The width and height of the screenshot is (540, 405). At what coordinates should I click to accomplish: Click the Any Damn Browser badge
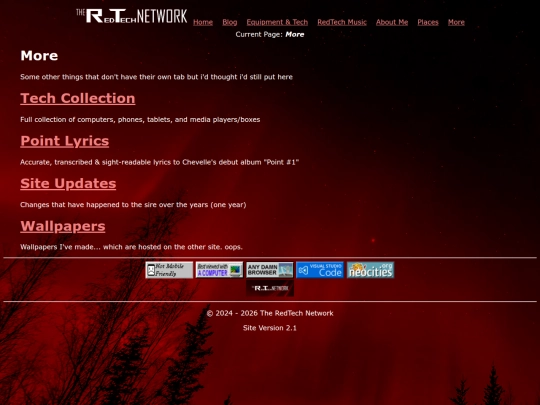tap(270, 270)
